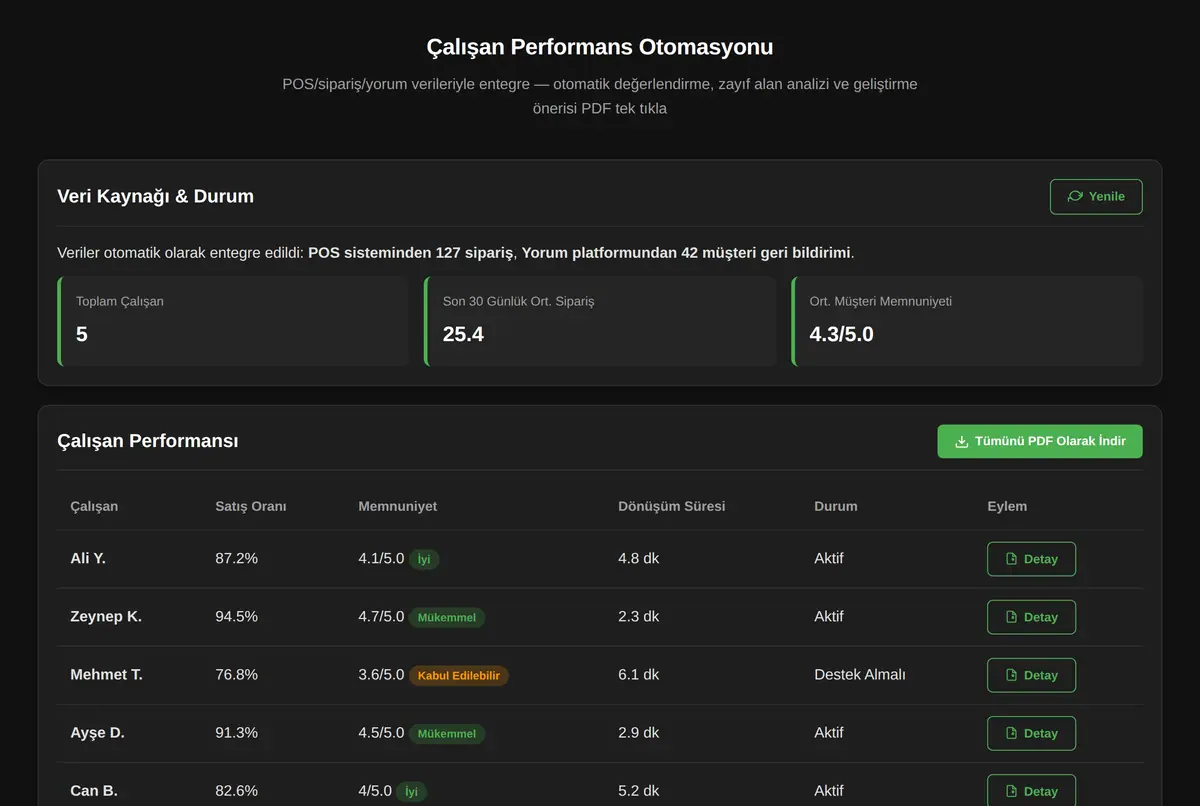Open Detay for Ayşe D.
1200x806 pixels.
pos(1031,733)
